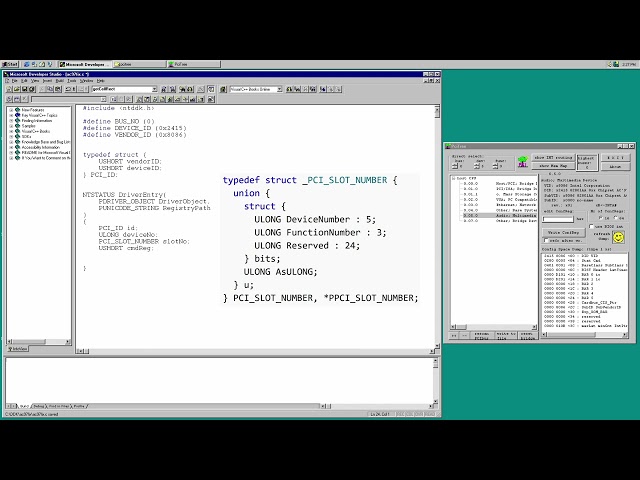Click the show IRQ routing button
Image resolution: width=640 pixels, height=480 pixels.
pyautogui.click(x=553, y=158)
